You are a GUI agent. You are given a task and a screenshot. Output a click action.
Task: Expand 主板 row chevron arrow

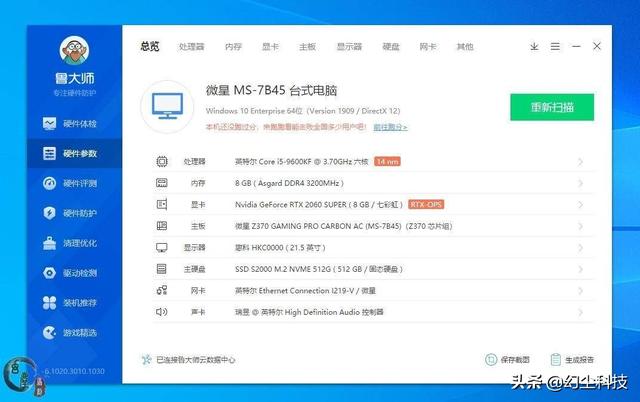[x=580, y=226]
